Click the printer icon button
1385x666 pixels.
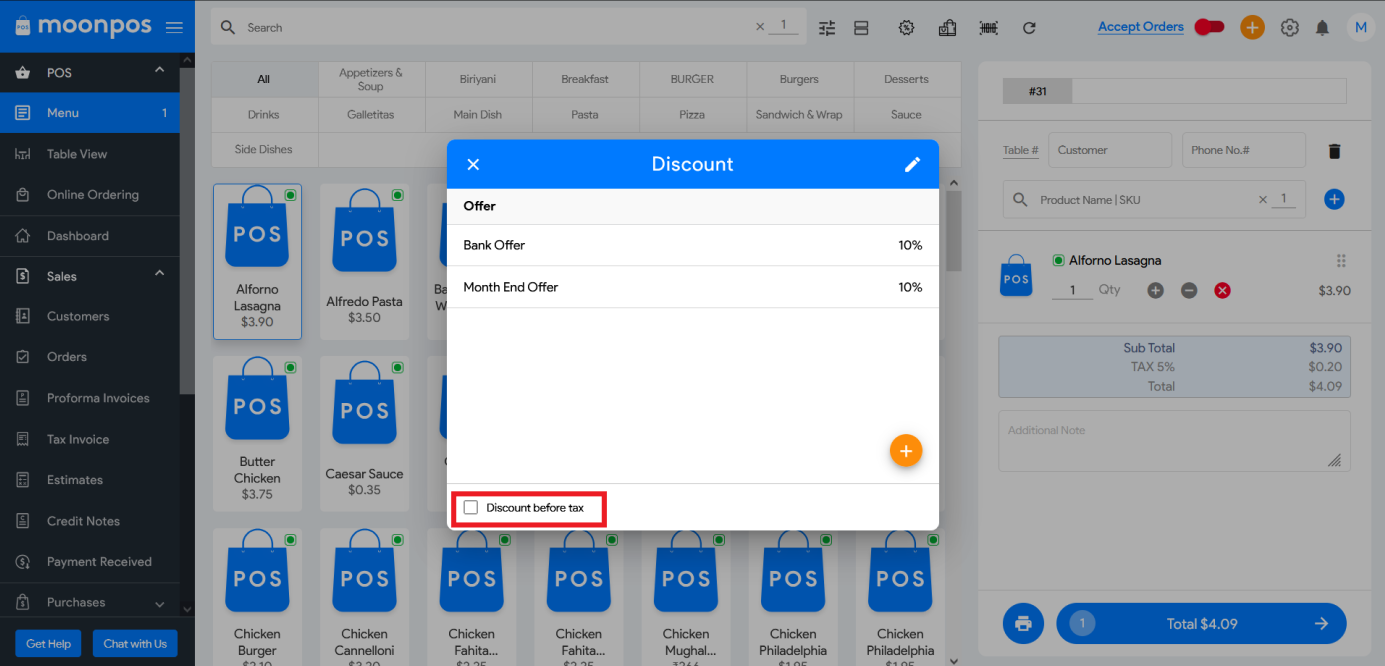click(1022, 624)
